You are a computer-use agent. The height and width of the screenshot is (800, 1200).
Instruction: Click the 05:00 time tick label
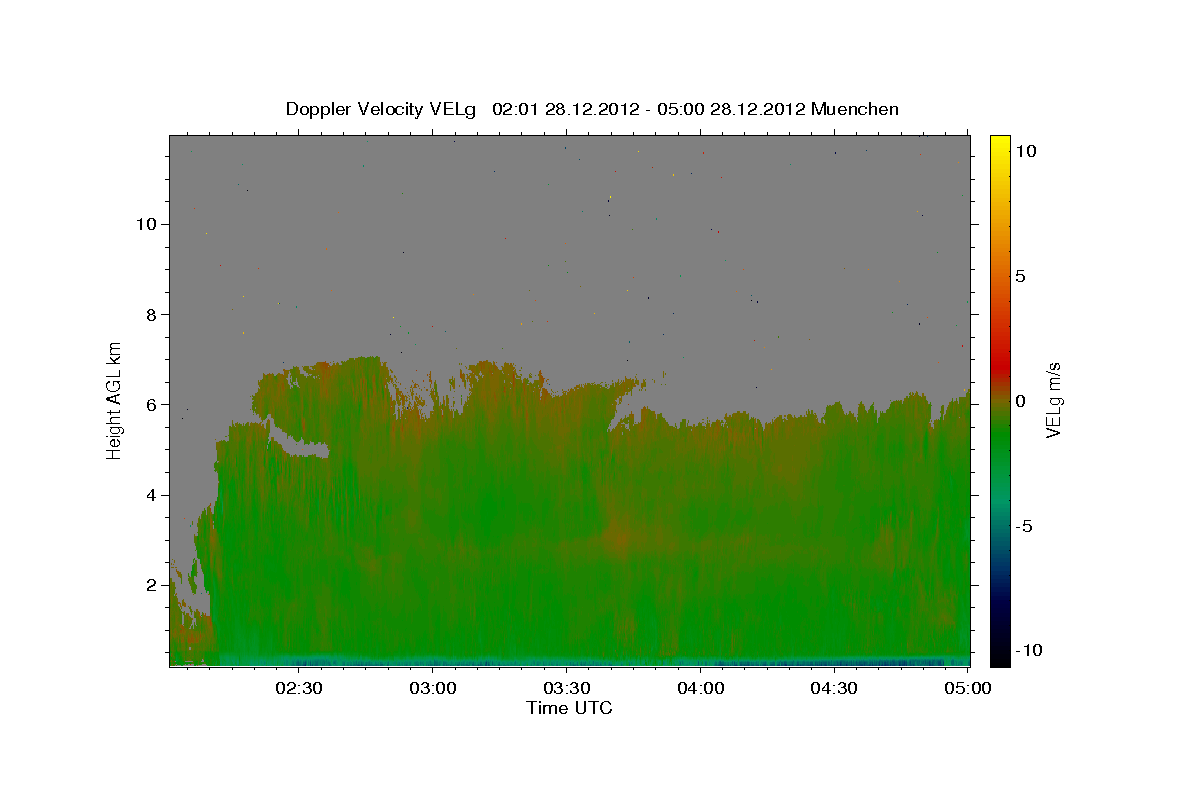(967, 688)
